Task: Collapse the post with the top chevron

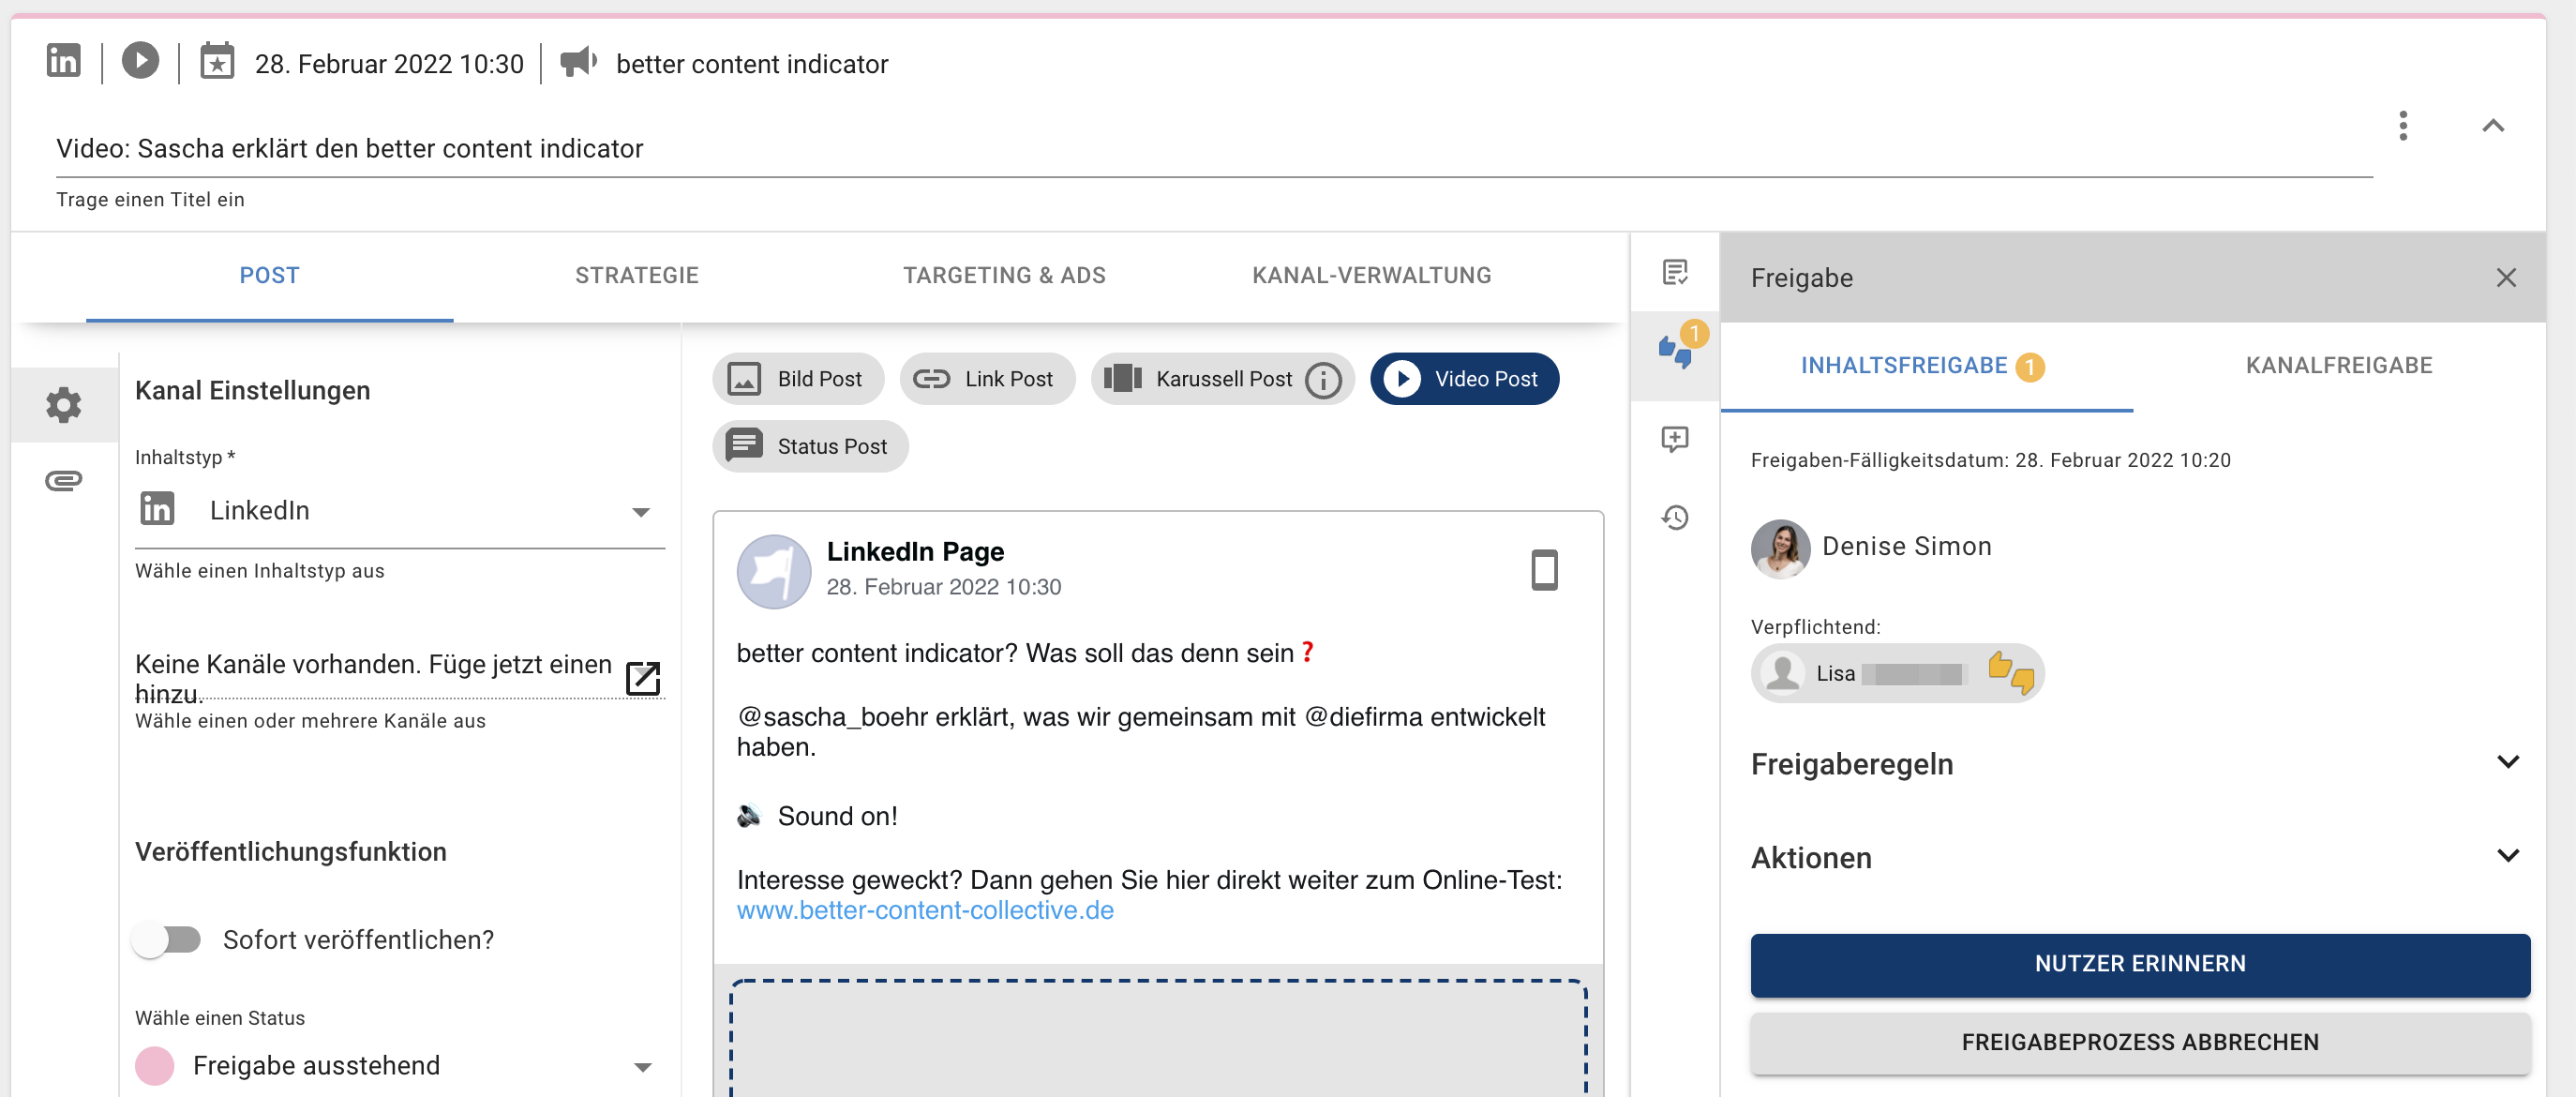Action: click(x=2493, y=126)
